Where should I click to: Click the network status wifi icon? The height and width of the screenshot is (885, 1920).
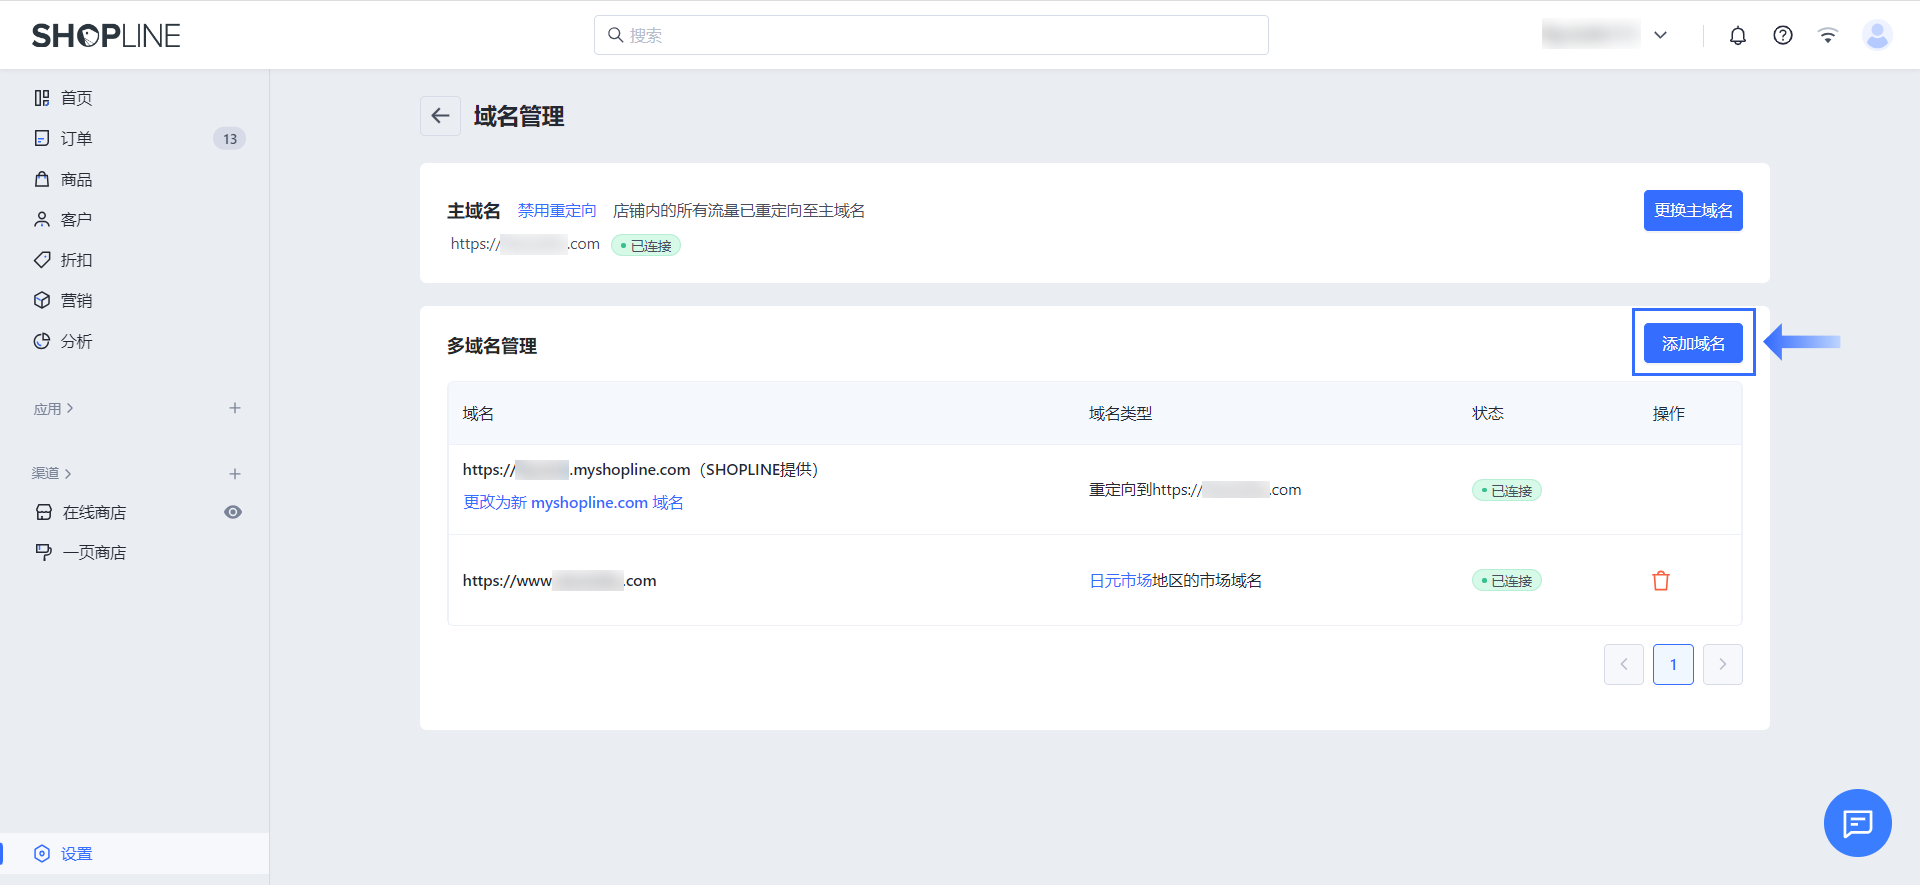1828,36
